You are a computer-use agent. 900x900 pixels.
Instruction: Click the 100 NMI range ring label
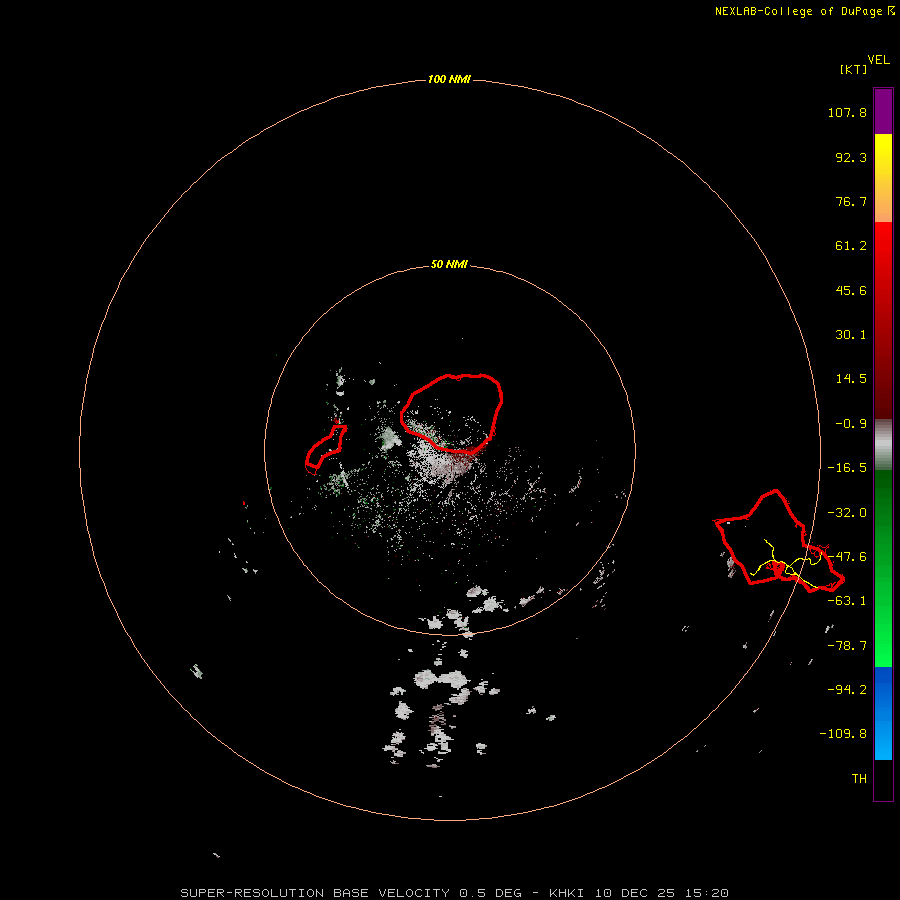coord(449,79)
